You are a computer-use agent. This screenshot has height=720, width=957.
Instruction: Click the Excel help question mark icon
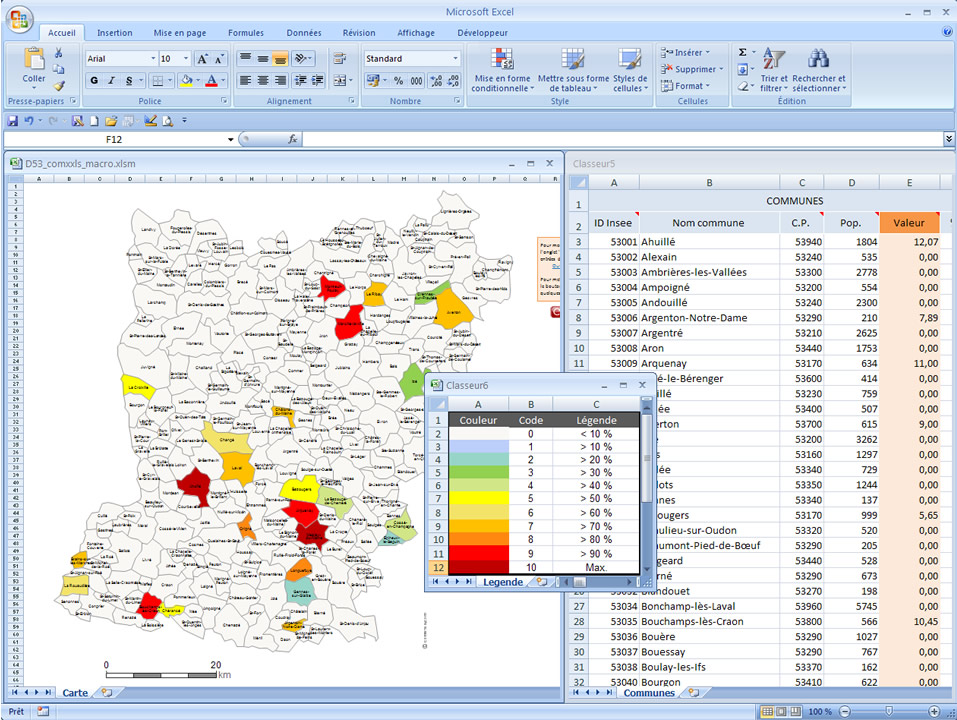click(947, 32)
